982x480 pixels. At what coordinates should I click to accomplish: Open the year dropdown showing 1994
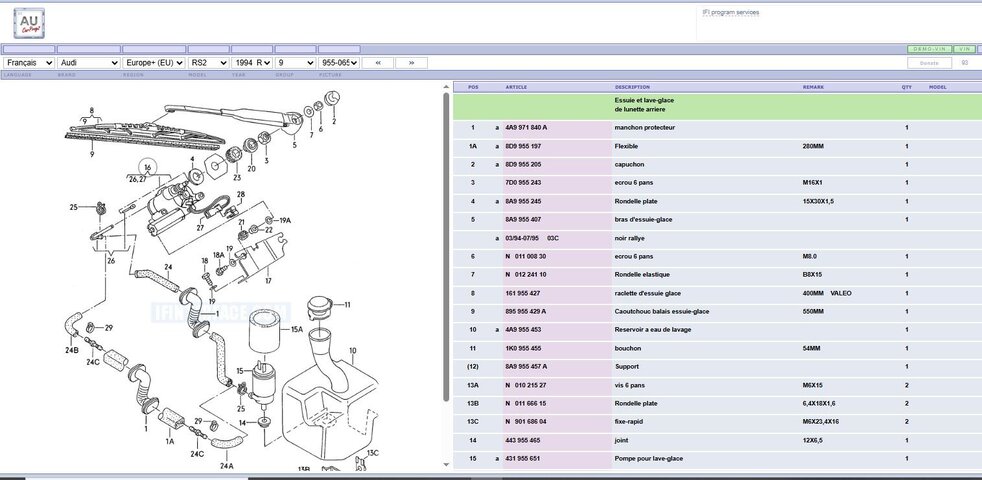click(x=252, y=63)
